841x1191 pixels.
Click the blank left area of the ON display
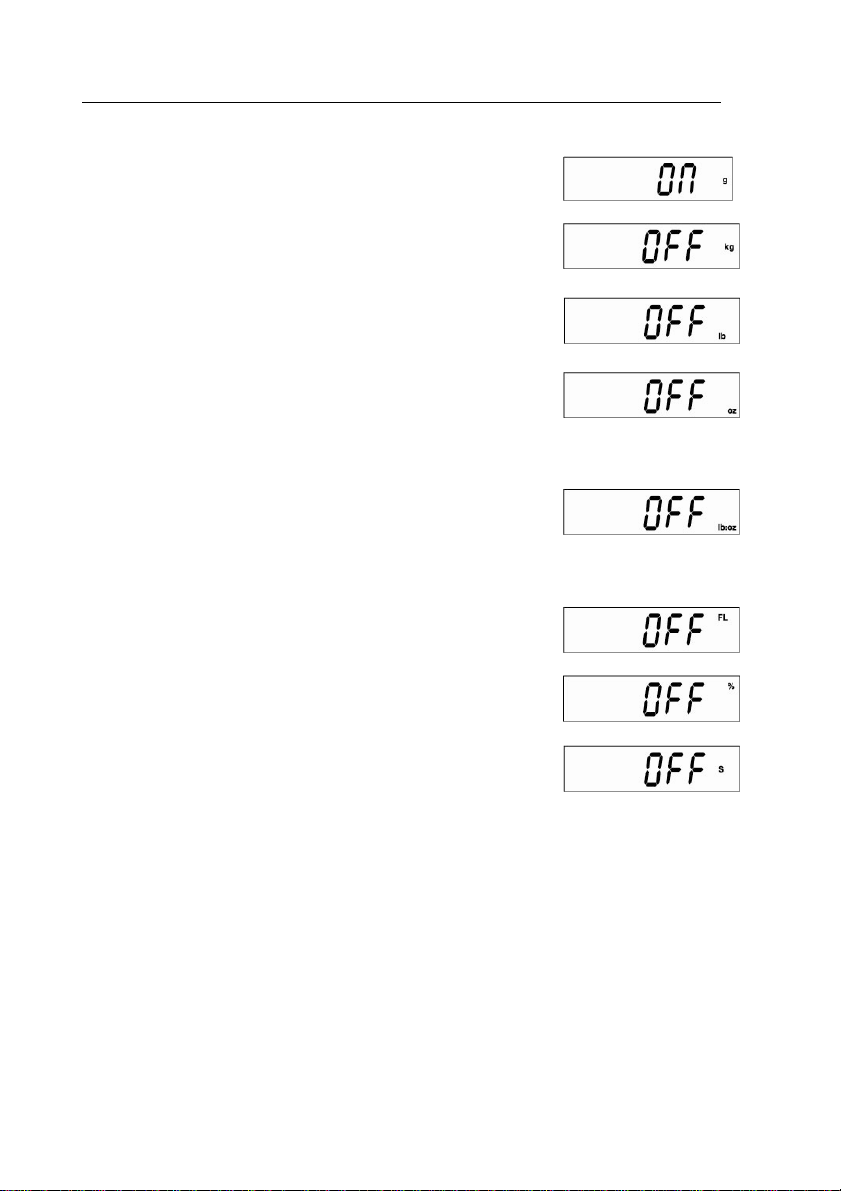pos(608,179)
